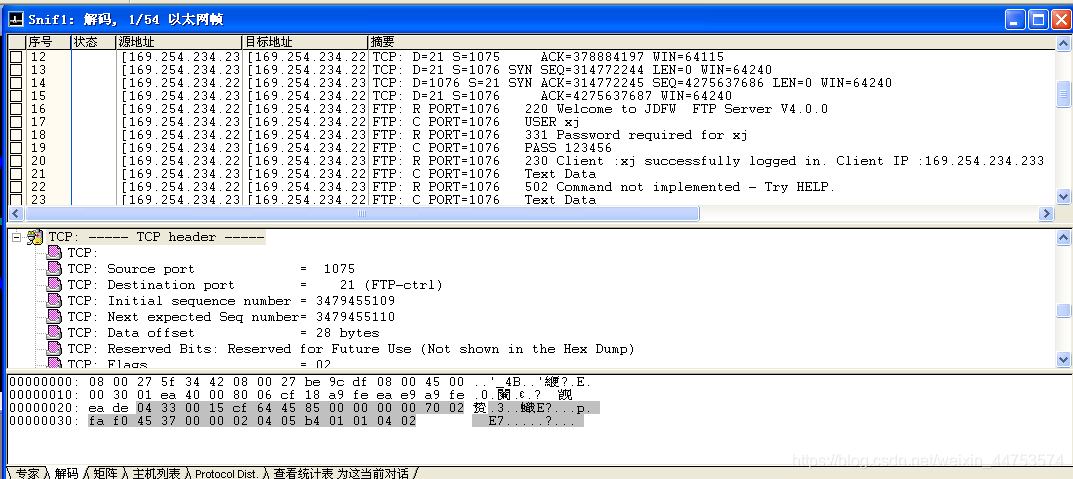Click the TCP header node icon

click(x=35, y=237)
